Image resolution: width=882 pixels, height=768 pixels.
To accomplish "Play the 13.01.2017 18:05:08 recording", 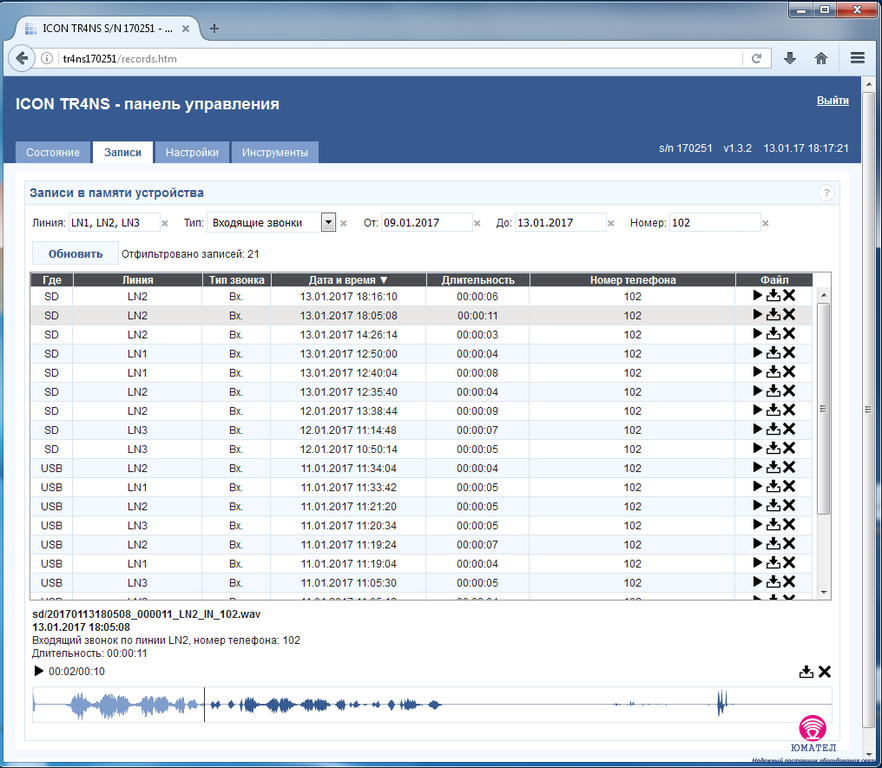I will [x=757, y=315].
